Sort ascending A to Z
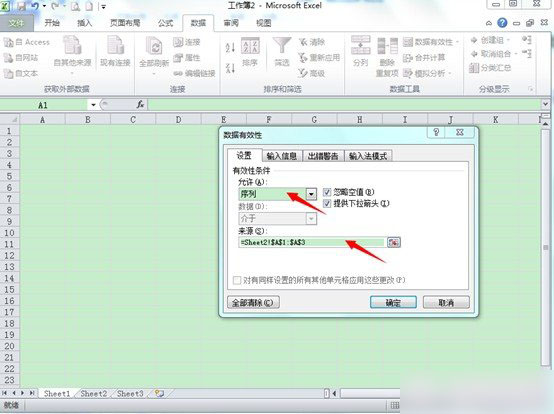Viewport: 554px width, 414px height. tap(230, 47)
